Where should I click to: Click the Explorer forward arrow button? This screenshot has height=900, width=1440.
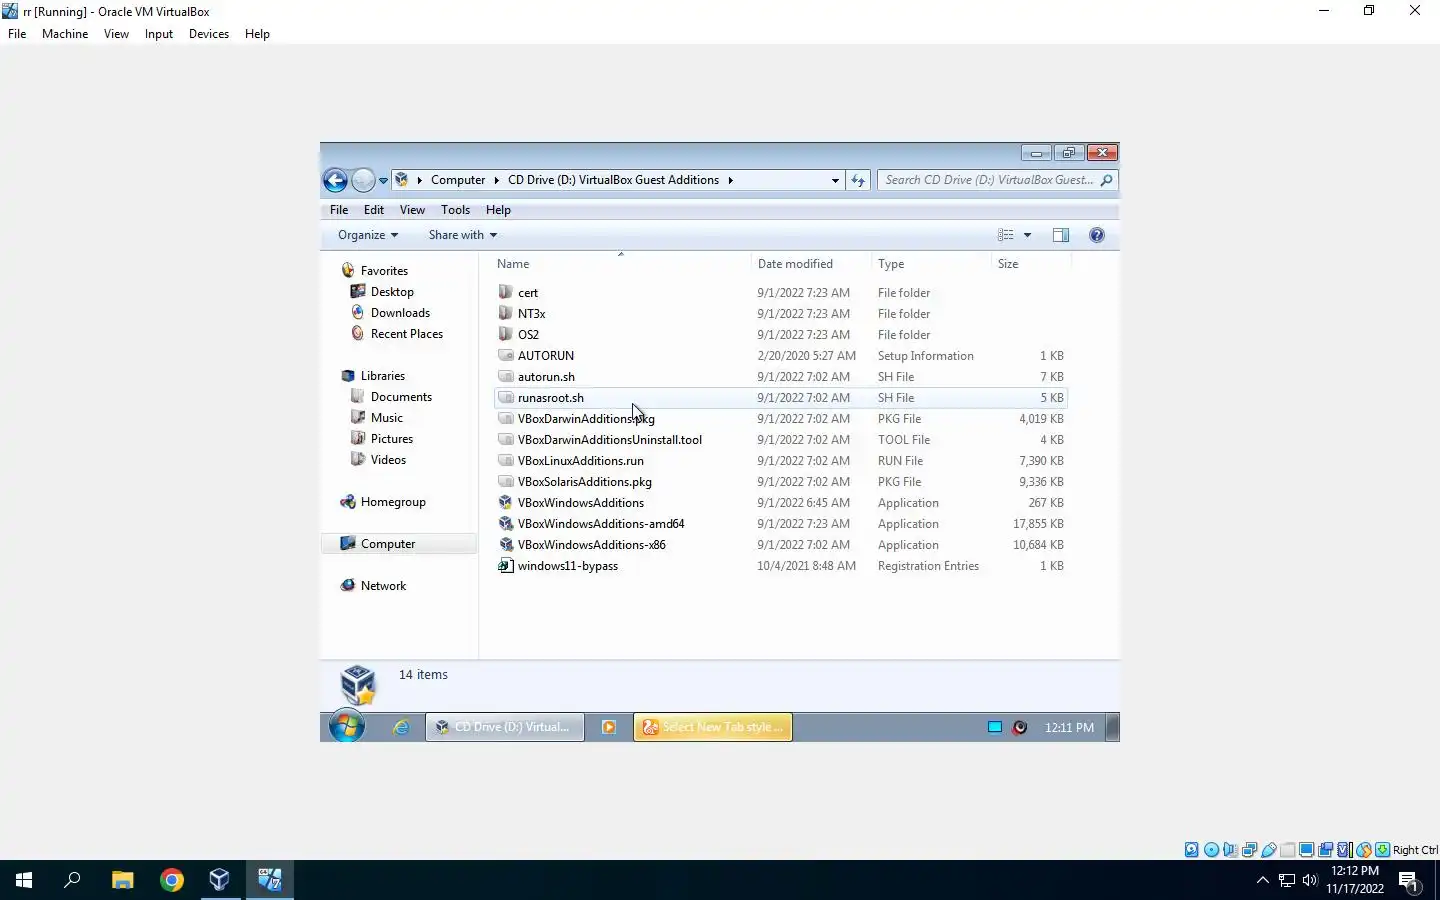(x=363, y=180)
